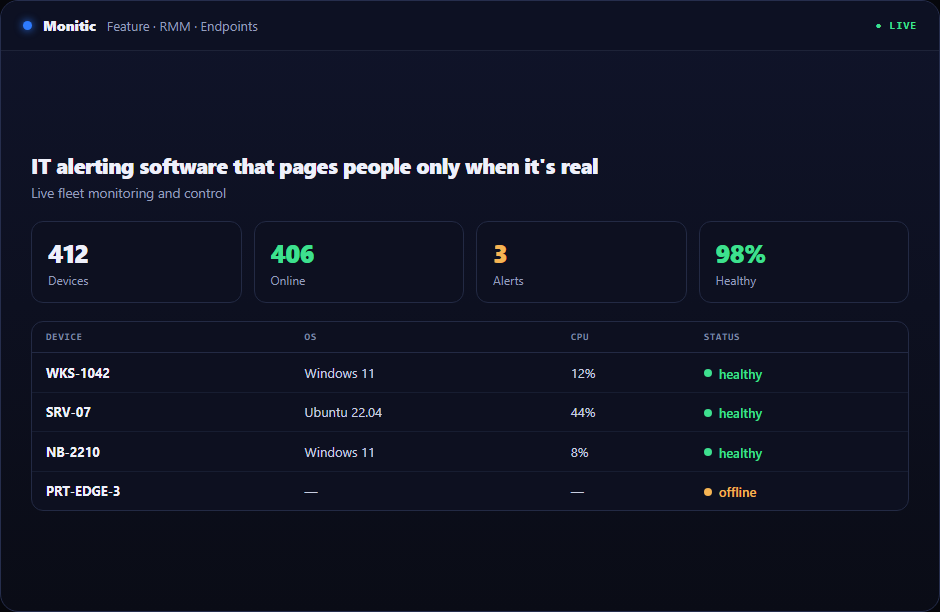Click the 44% CPU value
Image resolution: width=940 pixels, height=612 pixels.
point(583,412)
